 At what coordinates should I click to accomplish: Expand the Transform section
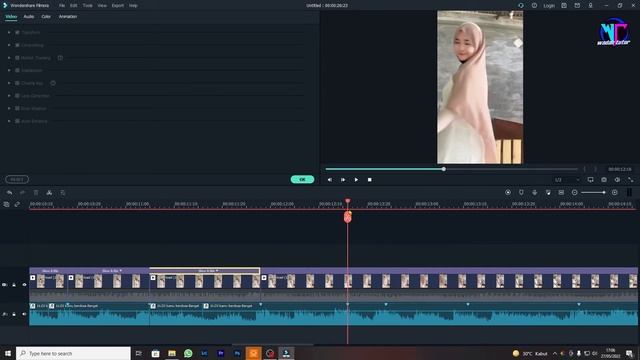(x=9, y=32)
